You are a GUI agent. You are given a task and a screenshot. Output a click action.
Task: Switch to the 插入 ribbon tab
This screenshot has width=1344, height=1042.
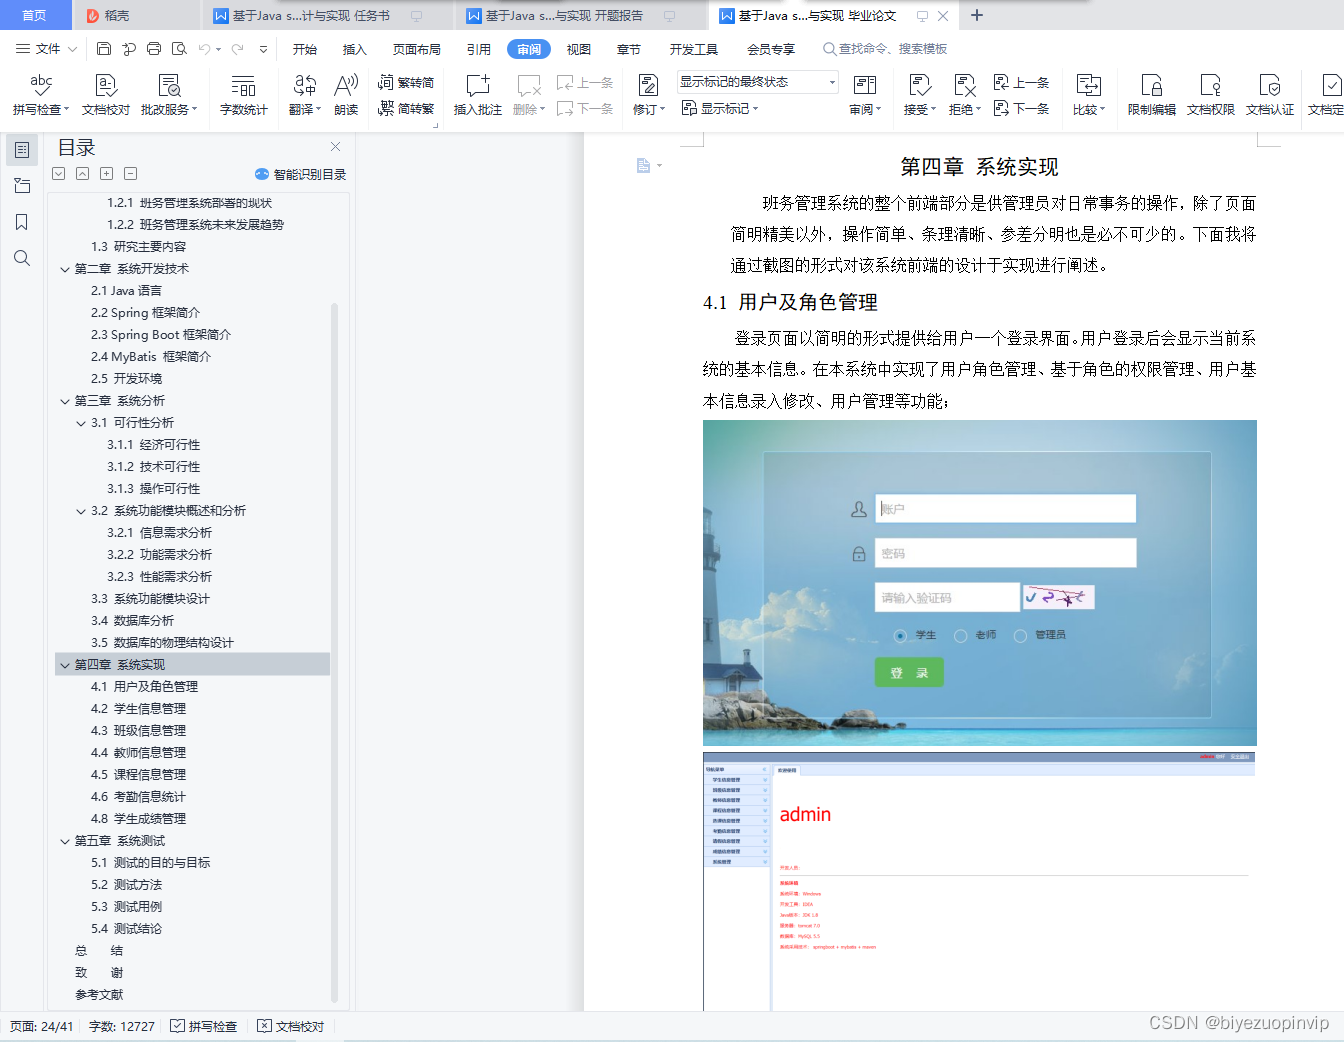click(355, 49)
